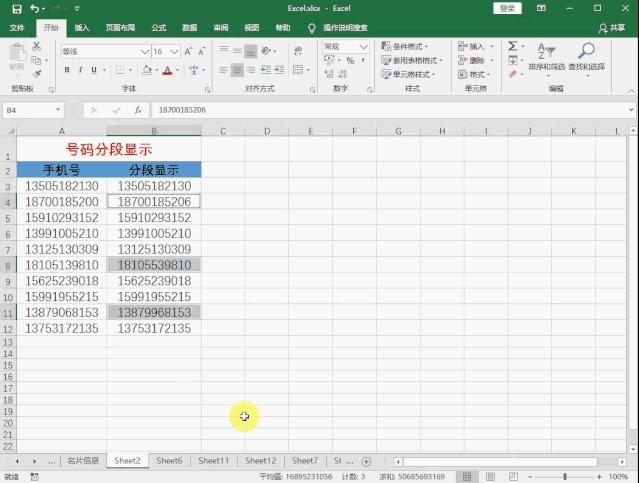Click the Save icon in the title bar
639x483 pixels.
(x=17, y=9)
